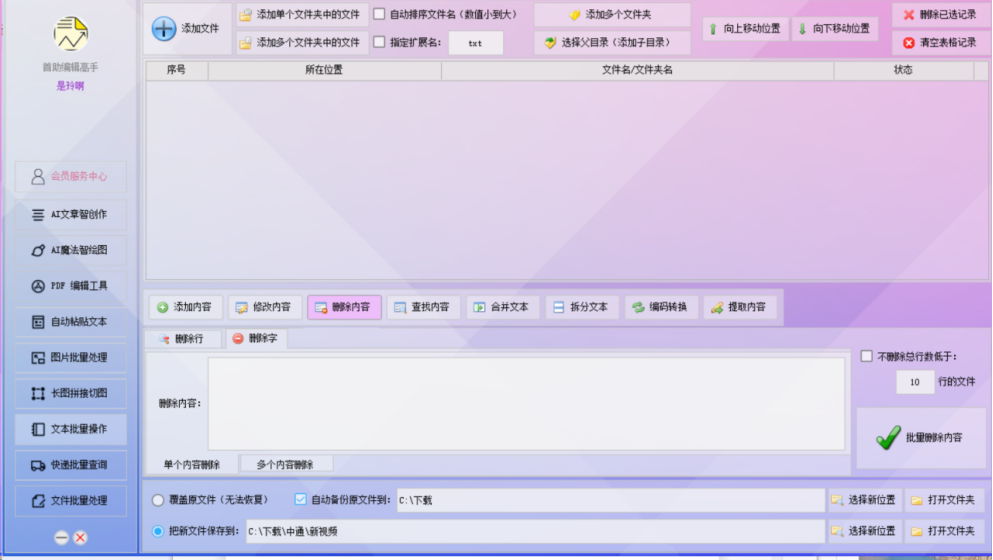Open 长图拼接切图 in sidebar
Screen dimensions: 993x560
[x=70, y=393]
